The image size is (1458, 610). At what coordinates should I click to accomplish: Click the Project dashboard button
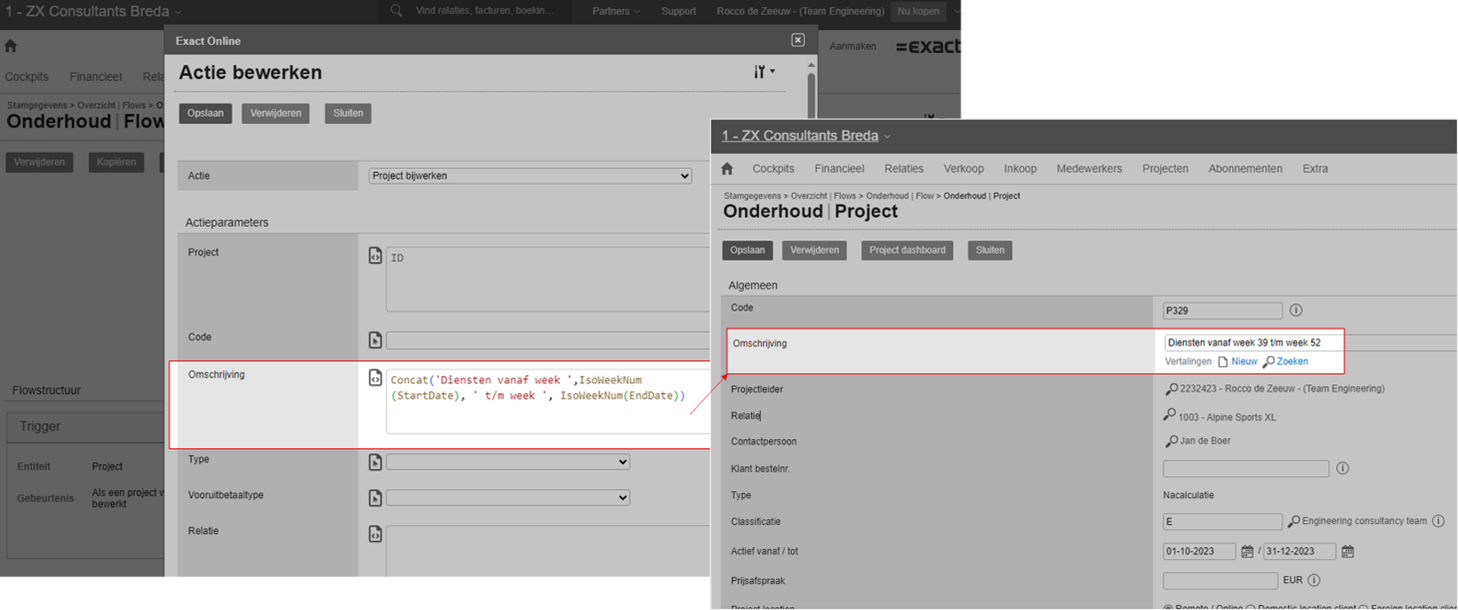click(x=907, y=250)
